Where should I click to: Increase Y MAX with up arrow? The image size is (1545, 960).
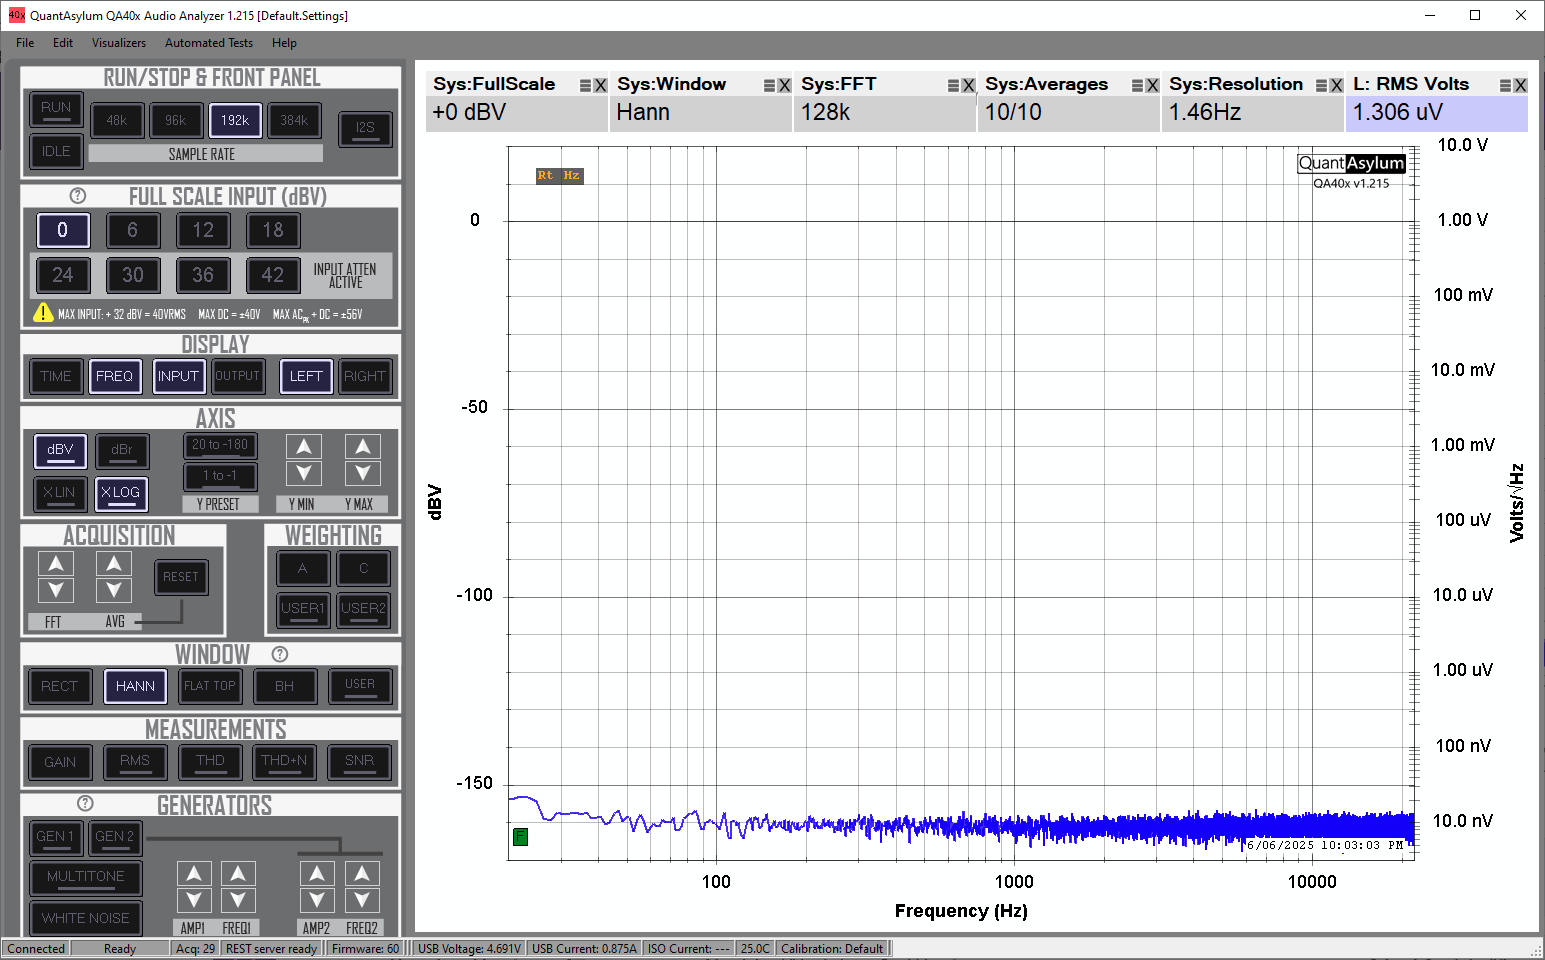pyautogui.click(x=363, y=447)
